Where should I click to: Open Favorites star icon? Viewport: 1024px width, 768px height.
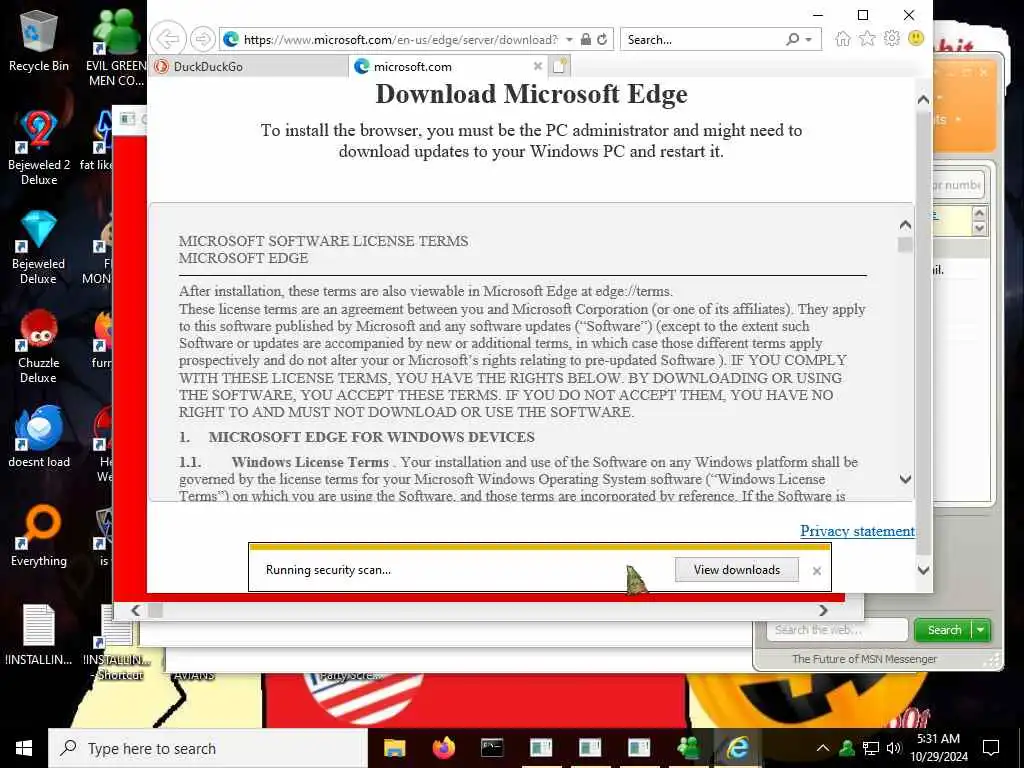867,39
